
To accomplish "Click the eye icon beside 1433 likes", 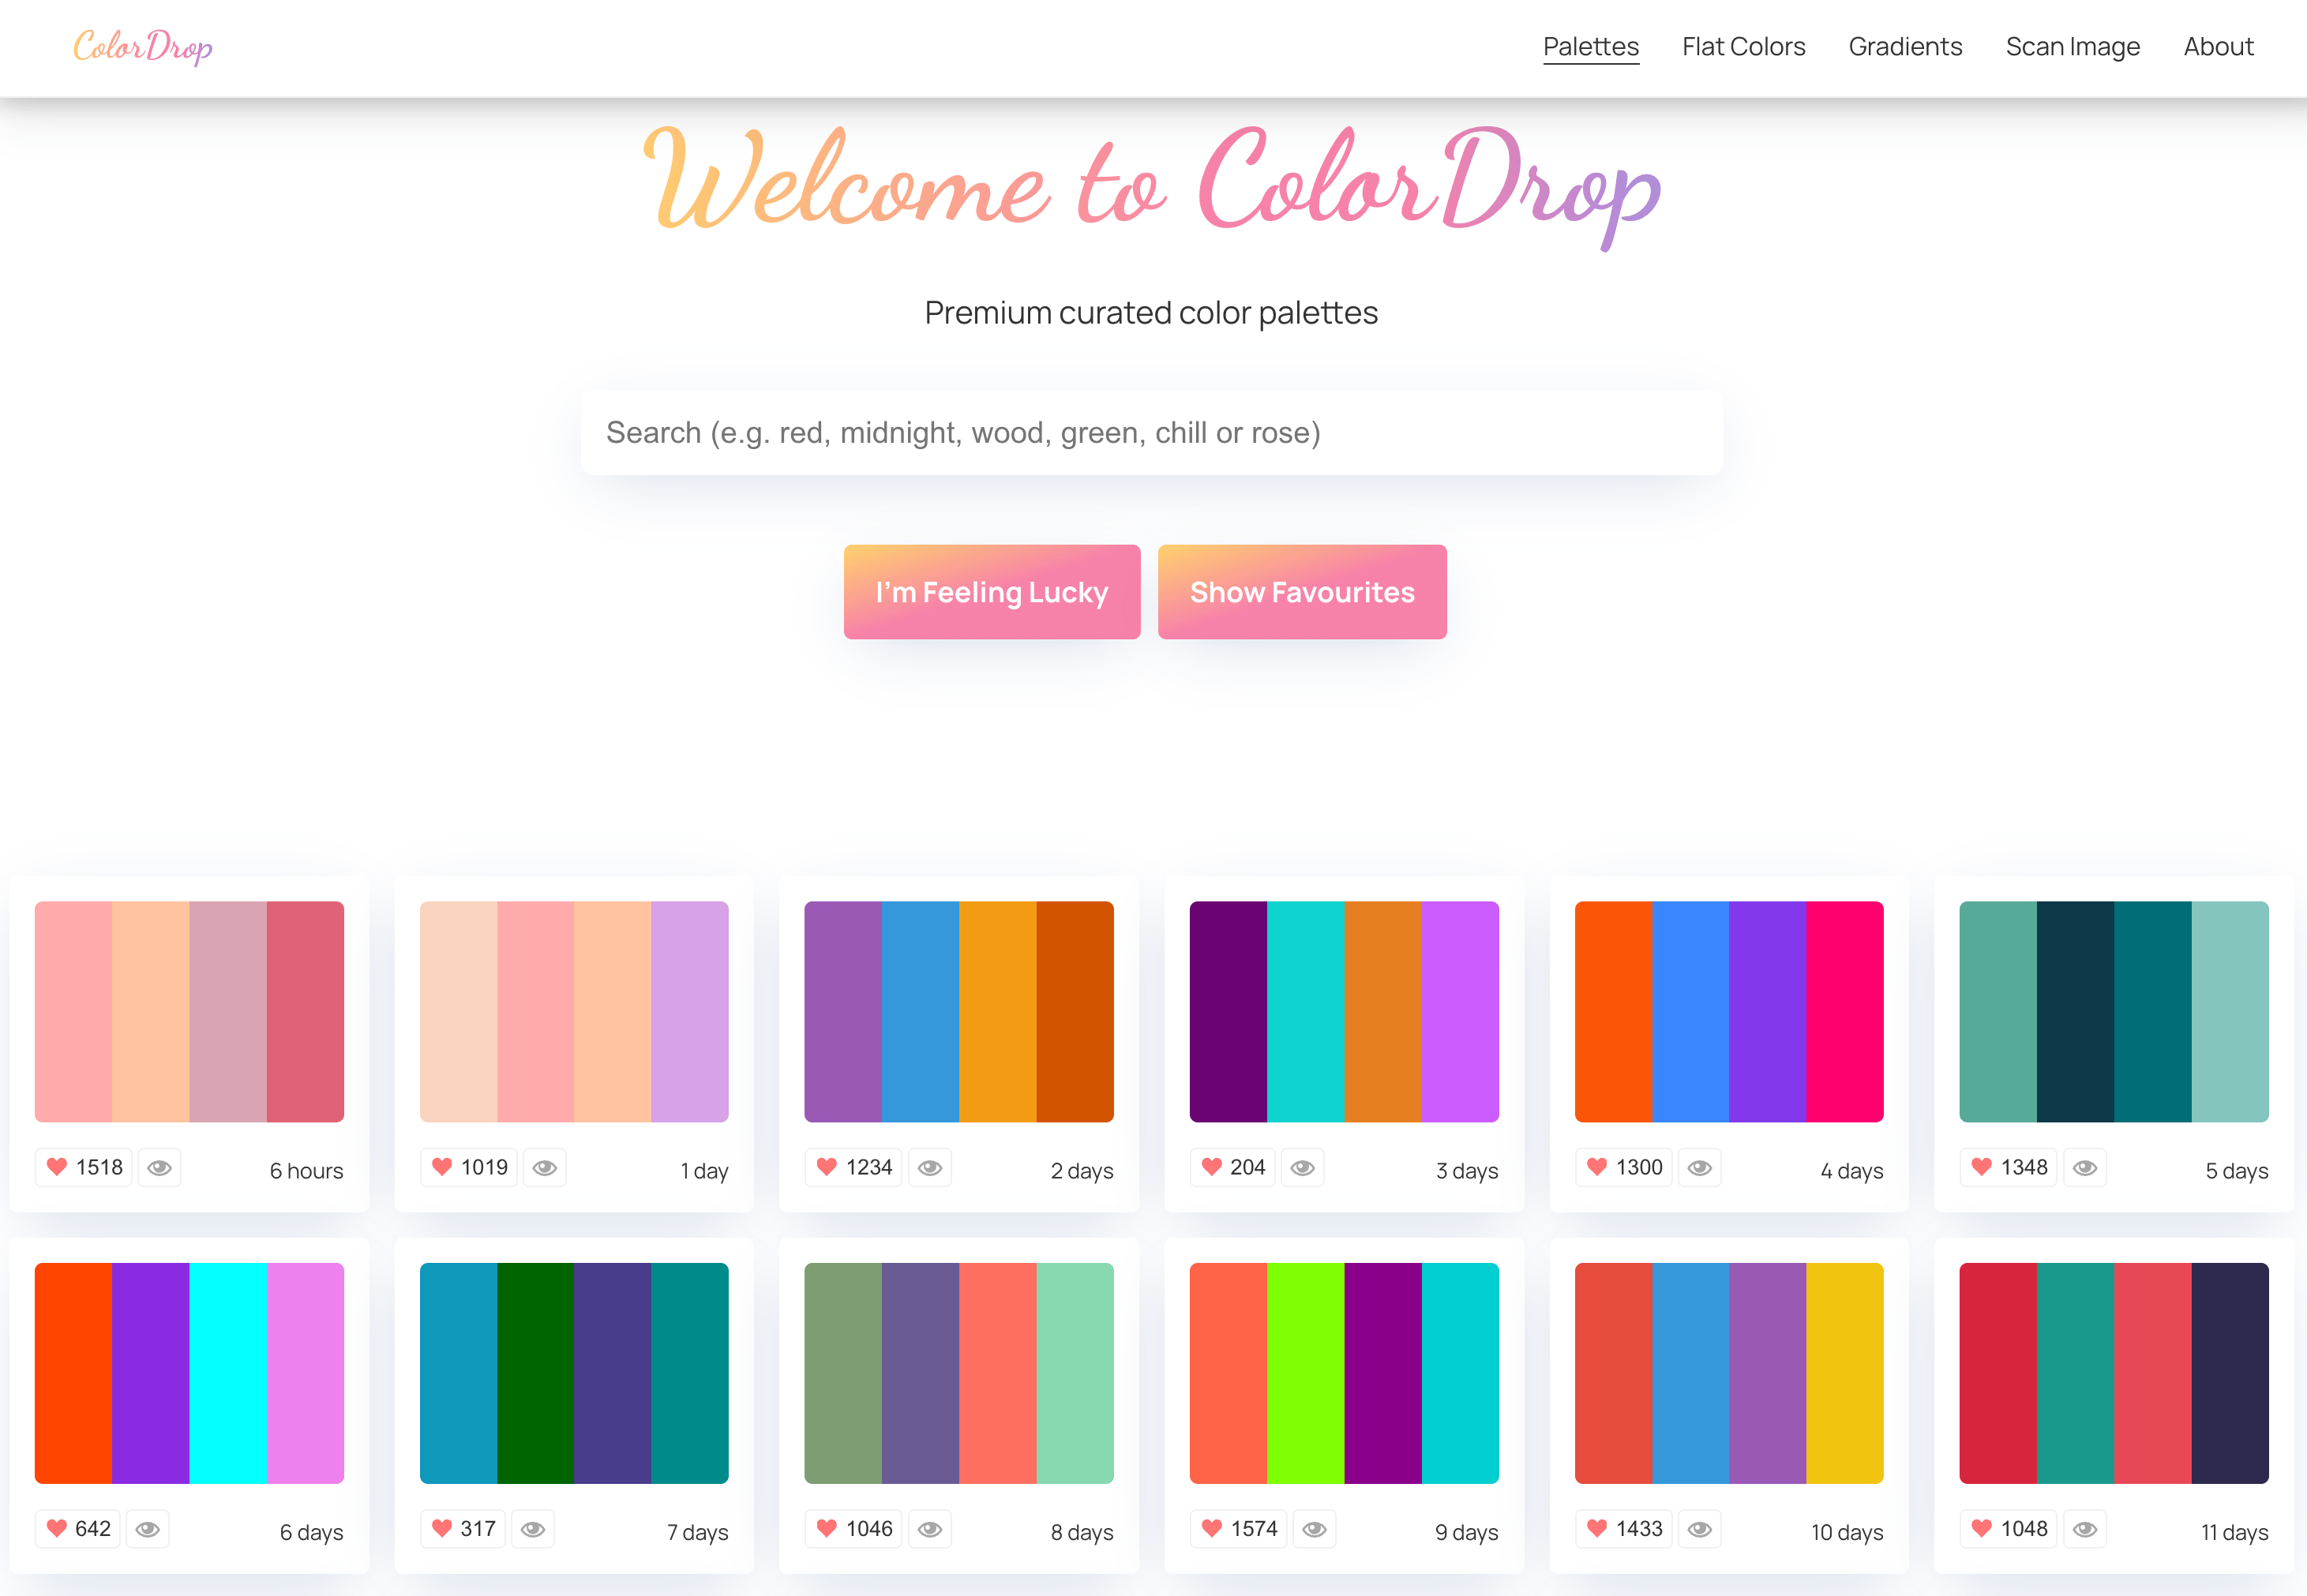I will pos(1700,1529).
